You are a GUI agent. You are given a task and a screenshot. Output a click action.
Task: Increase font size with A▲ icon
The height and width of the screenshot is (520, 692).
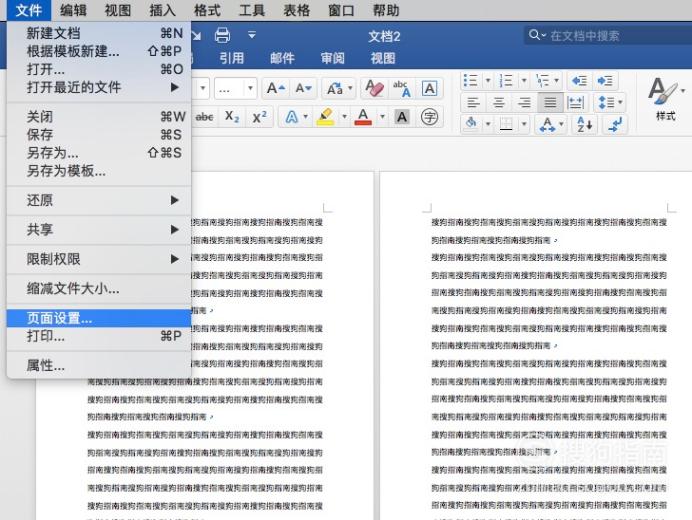[276, 88]
